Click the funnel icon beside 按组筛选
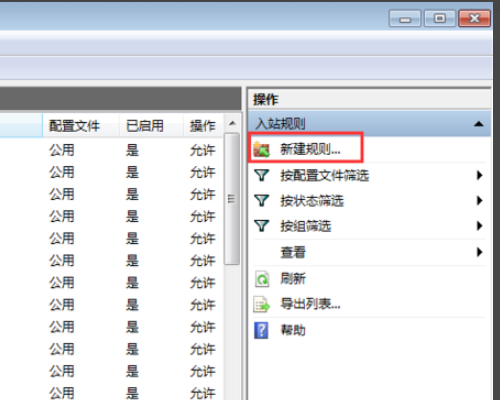This screenshot has height=400, width=500. pyautogui.click(x=261, y=226)
